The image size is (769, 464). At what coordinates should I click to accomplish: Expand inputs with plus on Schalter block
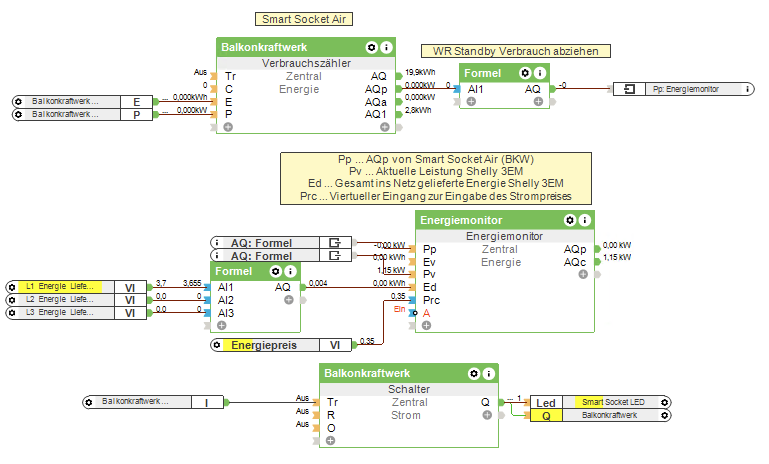[331, 440]
